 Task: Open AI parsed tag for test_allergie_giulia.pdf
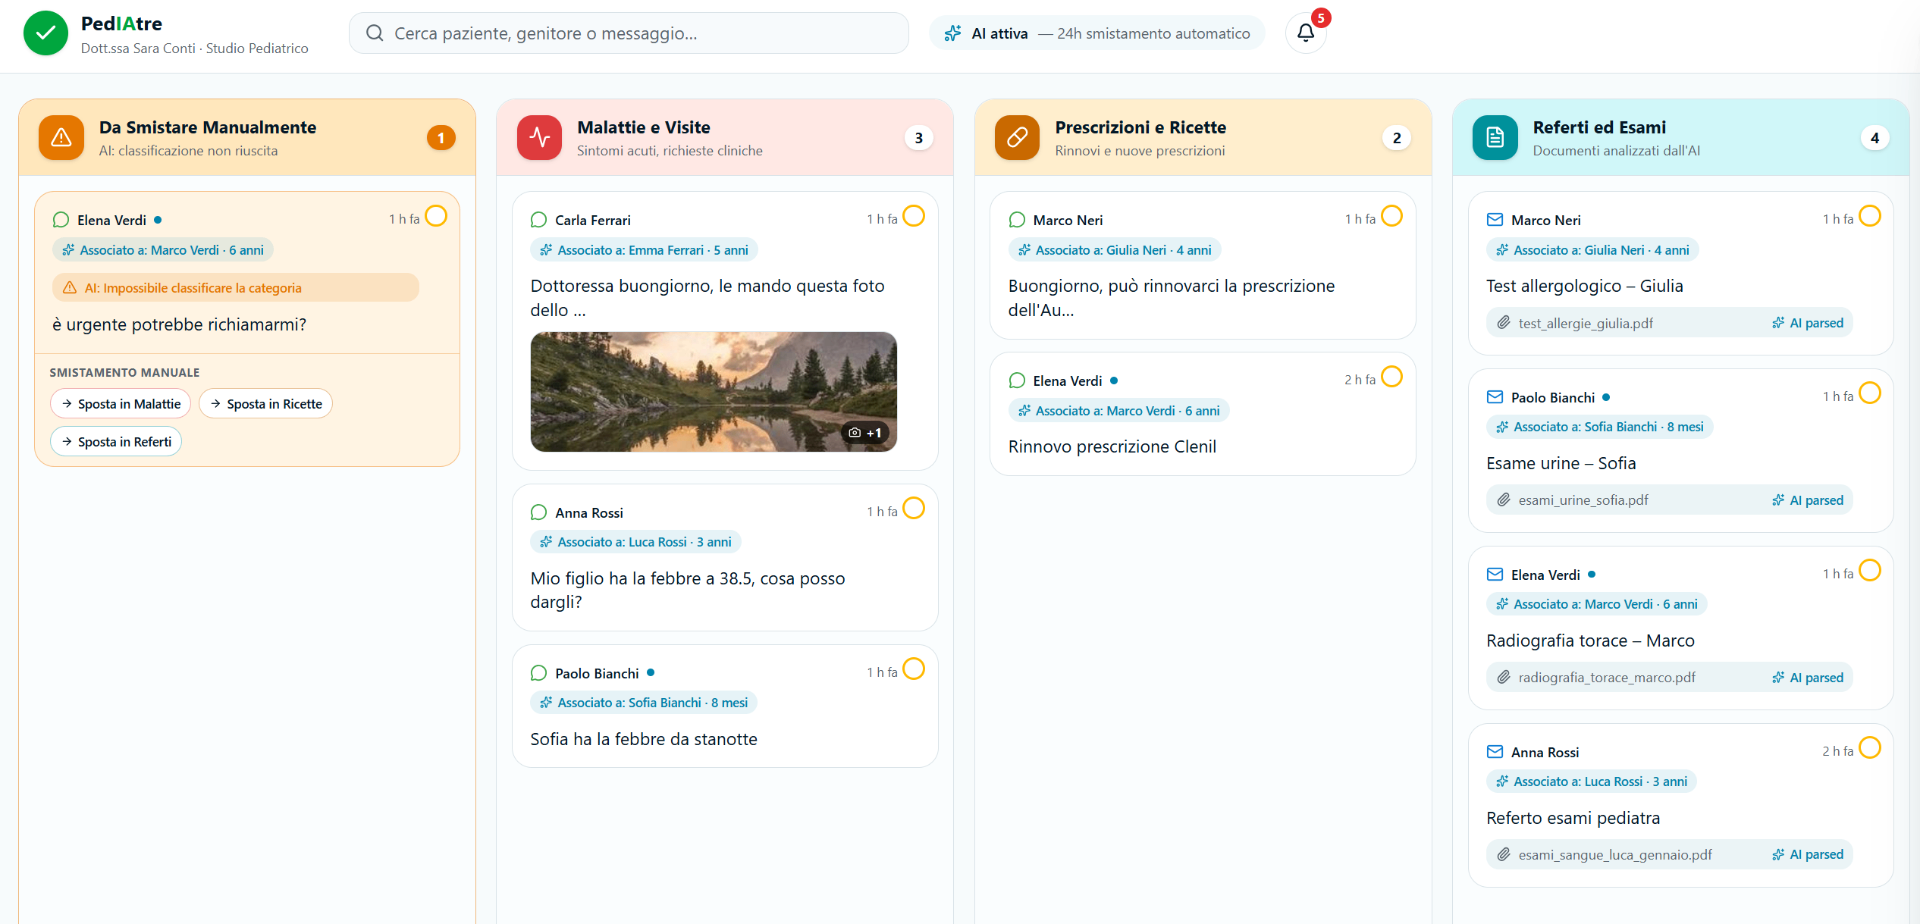pyautogui.click(x=1808, y=323)
